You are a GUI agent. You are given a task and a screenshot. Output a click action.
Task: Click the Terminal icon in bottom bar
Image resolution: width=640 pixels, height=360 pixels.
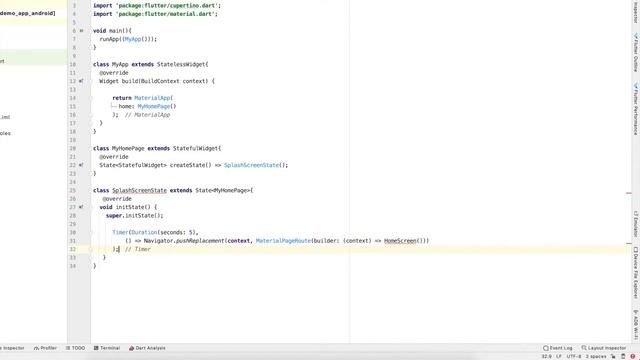coord(96,348)
